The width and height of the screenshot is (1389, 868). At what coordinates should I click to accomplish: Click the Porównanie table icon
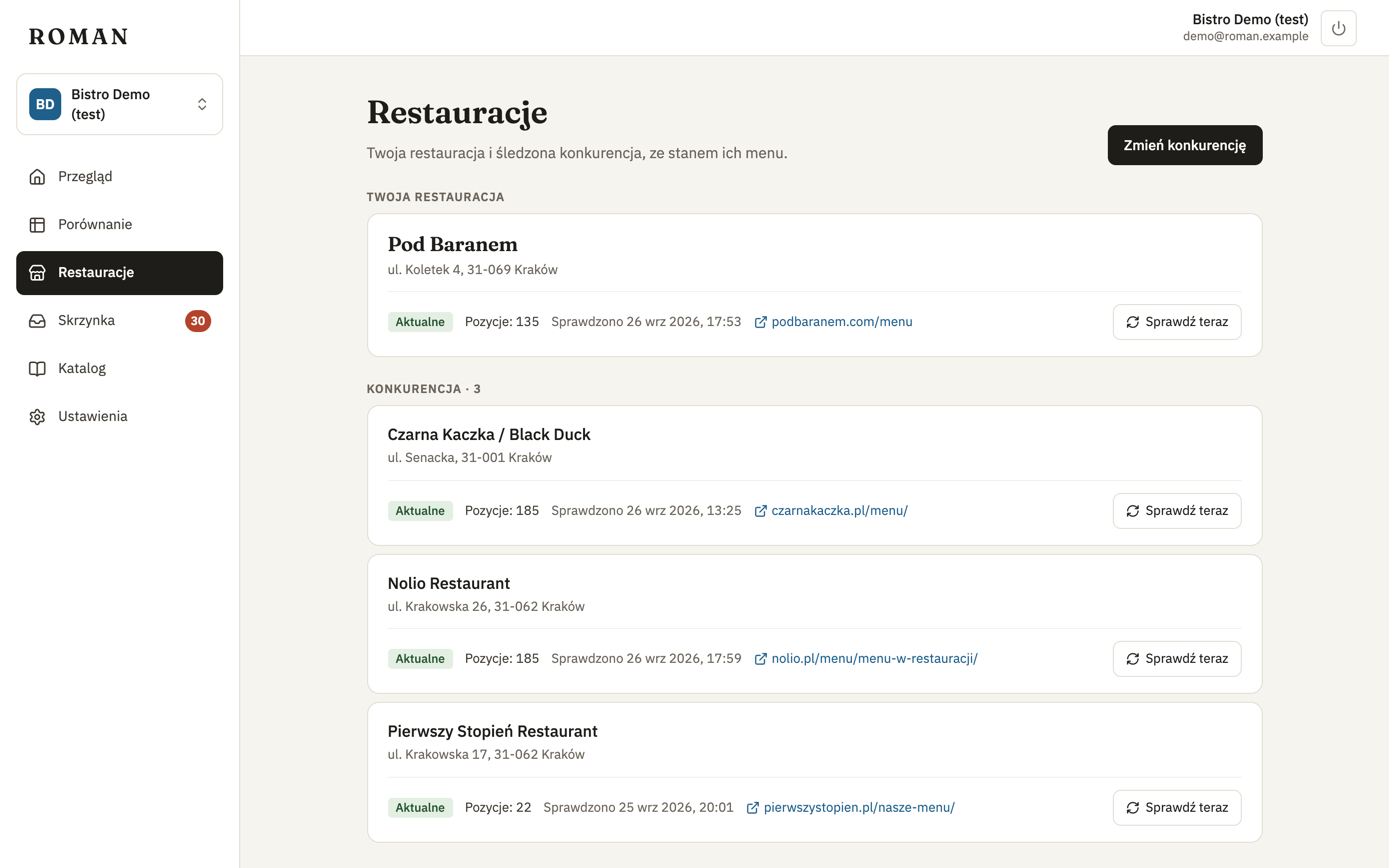[37, 225]
